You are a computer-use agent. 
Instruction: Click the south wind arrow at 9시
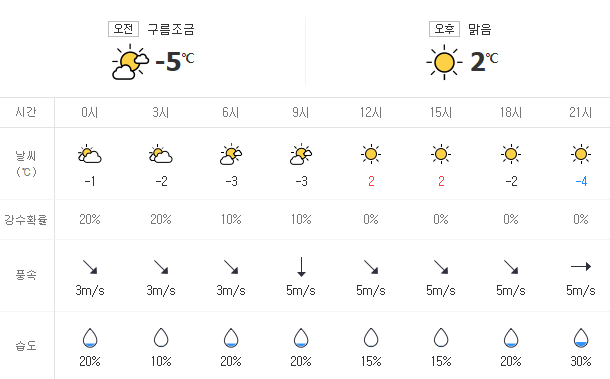click(301, 267)
